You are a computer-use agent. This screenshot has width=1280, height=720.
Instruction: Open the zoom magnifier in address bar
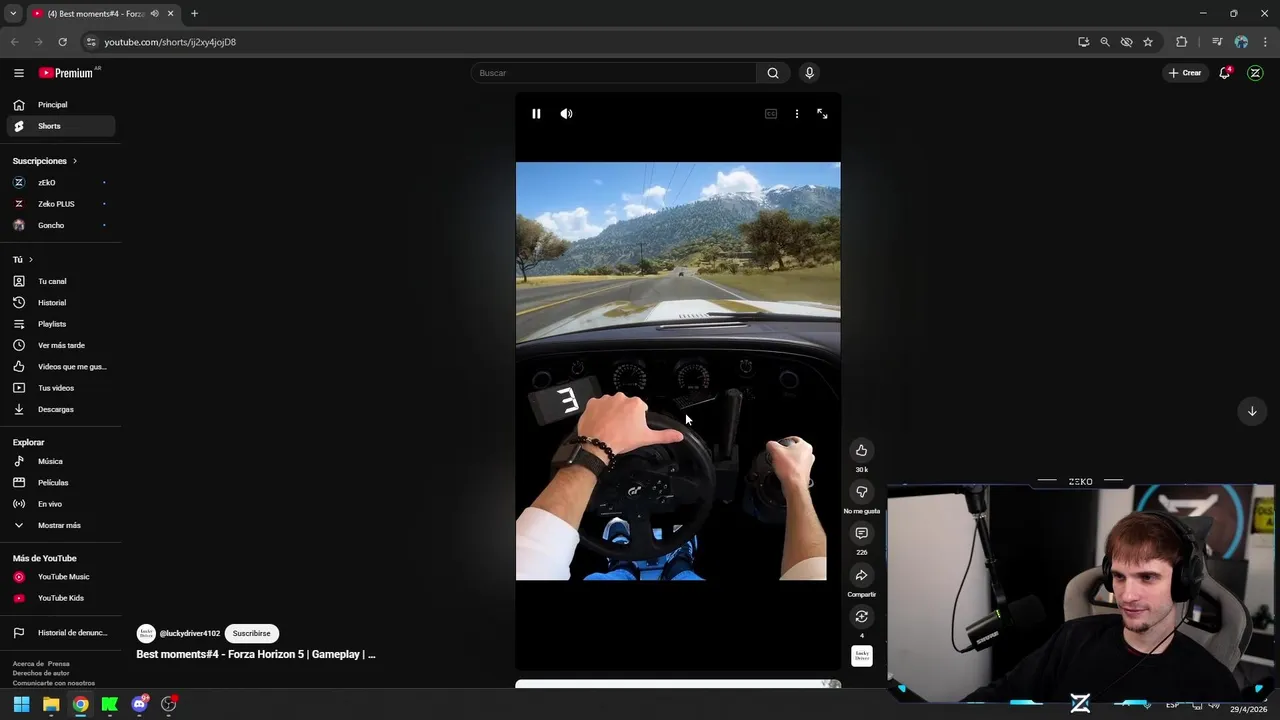coord(1105,42)
